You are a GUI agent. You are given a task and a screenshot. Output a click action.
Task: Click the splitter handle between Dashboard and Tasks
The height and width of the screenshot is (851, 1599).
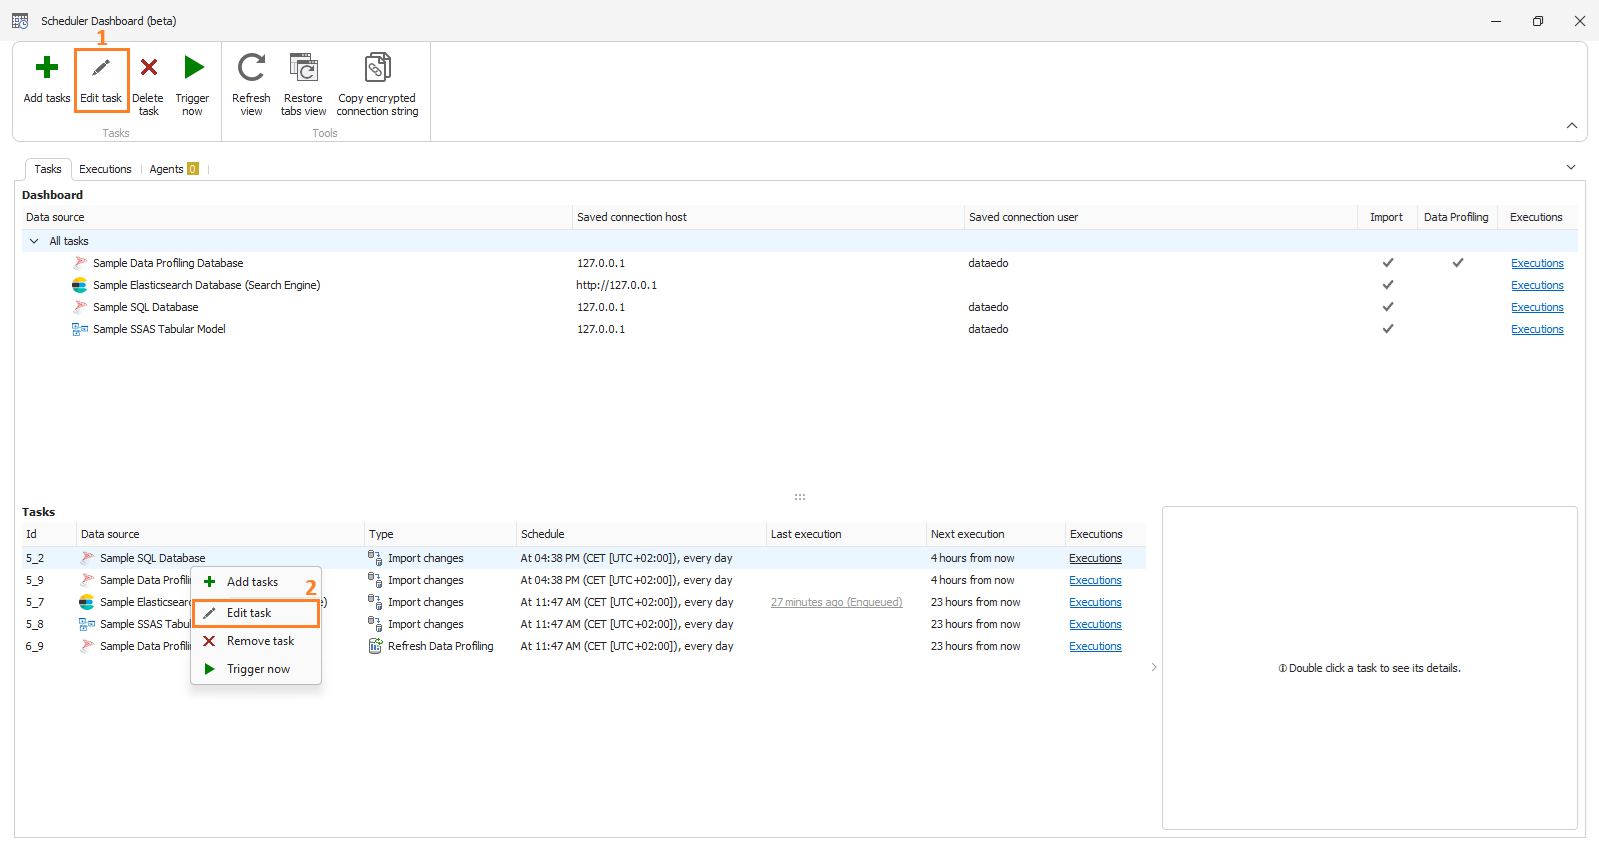(800, 496)
